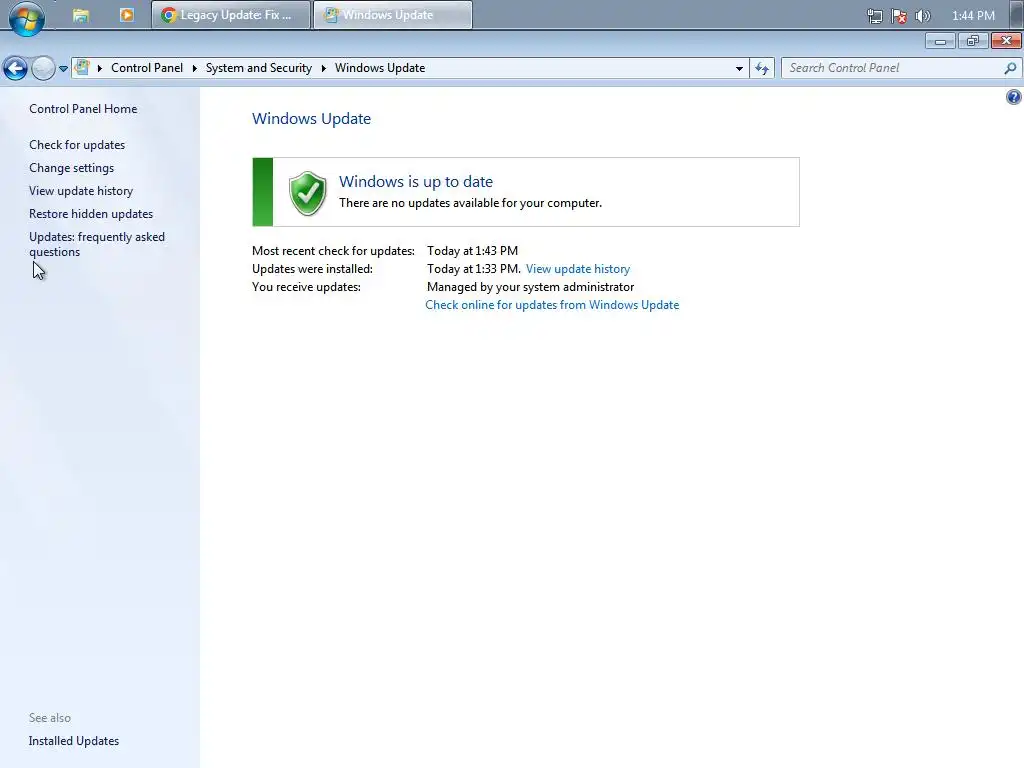The width and height of the screenshot is (1024, 768).
Task: Click the Windows Update breadcrumb
Action: (x=379, y=68)
